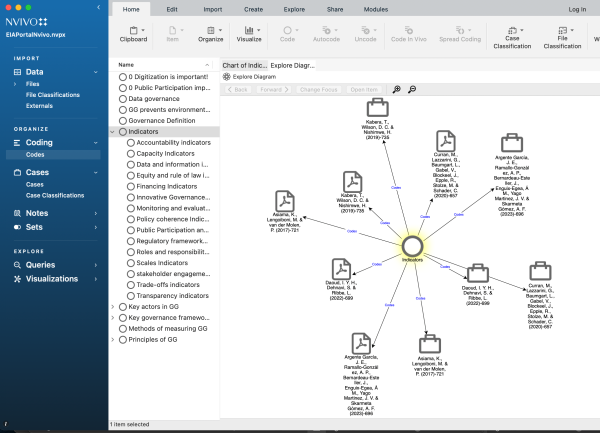This screenshot has width=600, height=433.
Task: Zoom in on the diagram with magnifier plus
Action: (397, 89)
